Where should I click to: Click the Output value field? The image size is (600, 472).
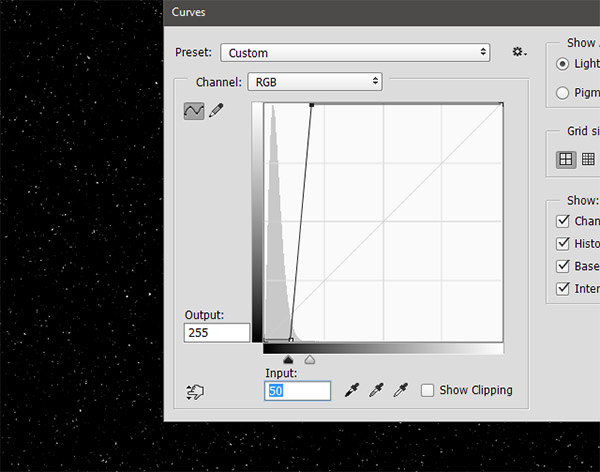(218, 333)
